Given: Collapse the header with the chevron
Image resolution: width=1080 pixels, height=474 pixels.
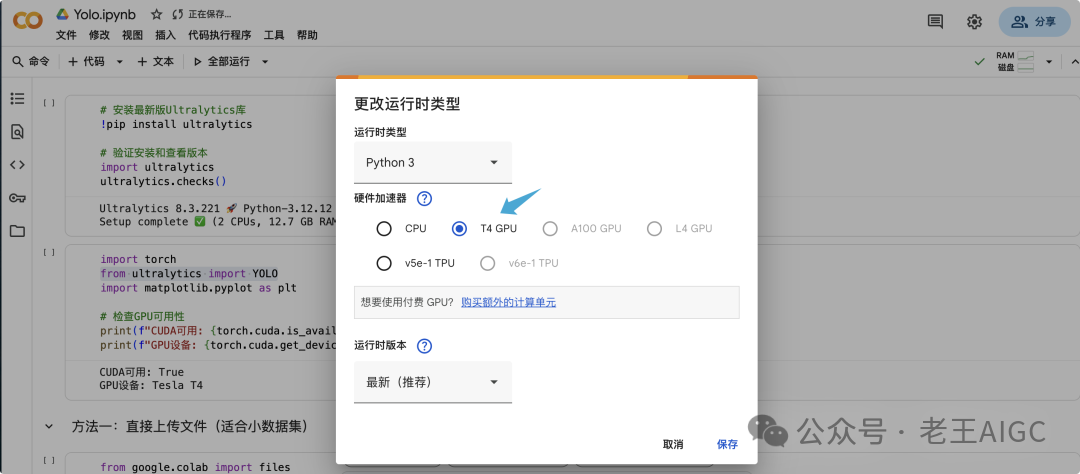Looking at the screenshot, I should tap(1074, 62).
